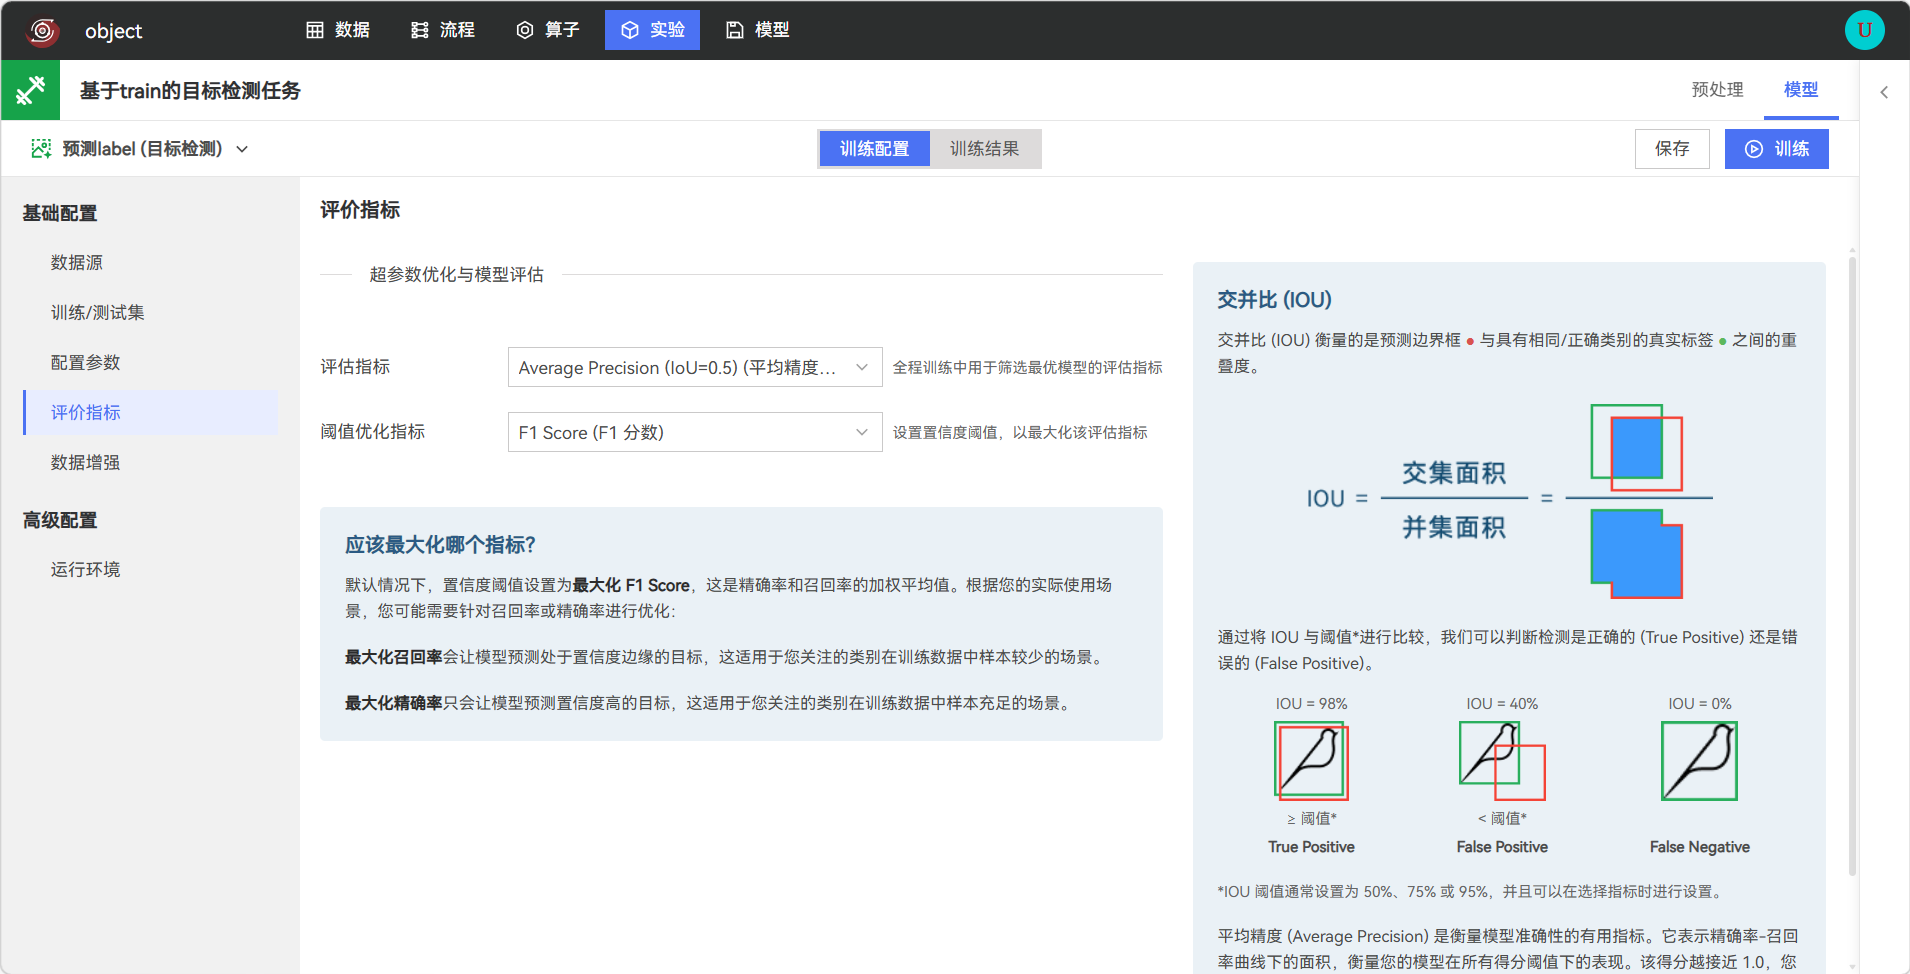Click the 交集面积 intersection diagram
Viewport: 1910px width, 974px height.
click(1637, 447)
